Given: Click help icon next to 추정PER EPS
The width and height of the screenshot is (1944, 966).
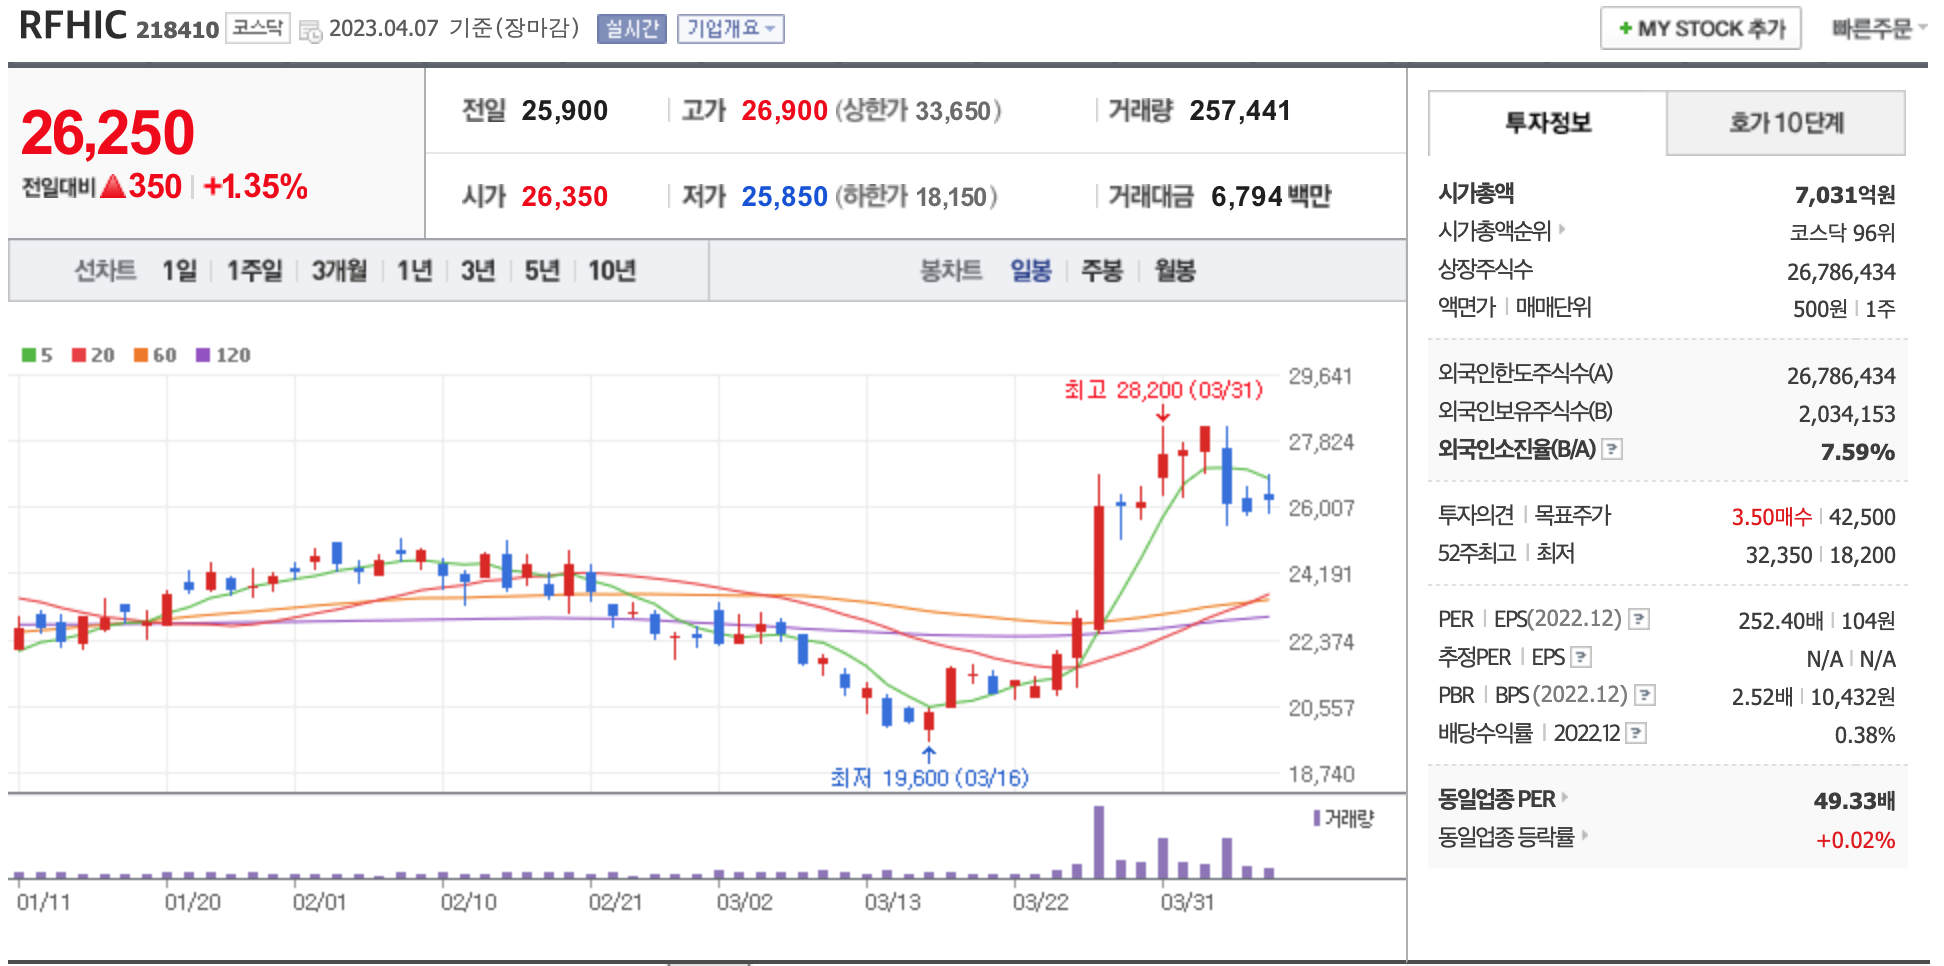Looking at the screenshot, I should point(1581,657).
